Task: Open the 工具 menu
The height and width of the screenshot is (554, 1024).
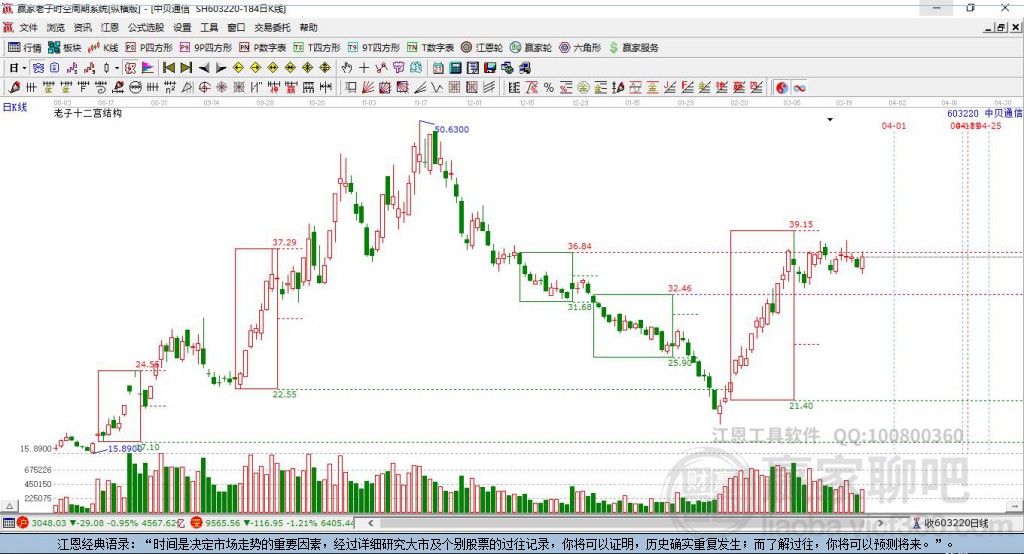Action: 209,27
